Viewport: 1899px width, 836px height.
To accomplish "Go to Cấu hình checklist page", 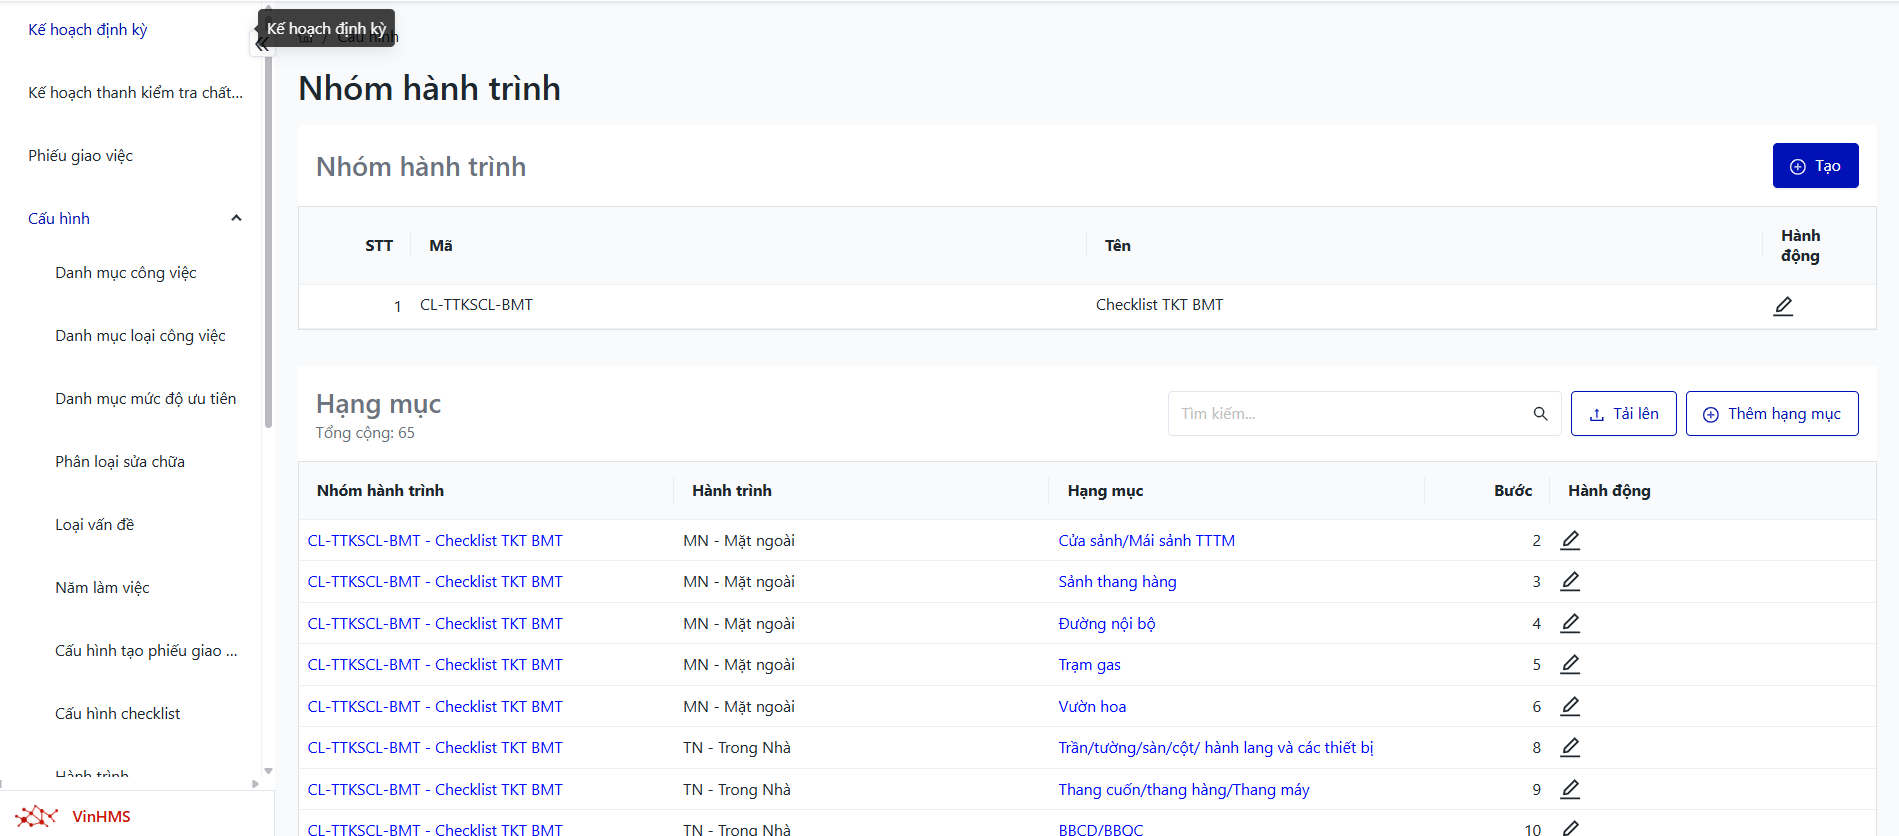I will (x=117, y=714).
